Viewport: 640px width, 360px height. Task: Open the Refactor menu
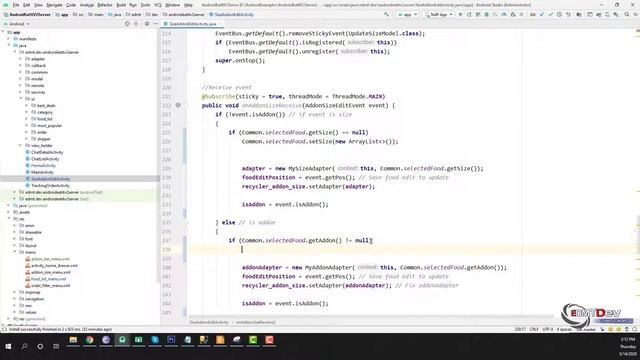coord(105,5)
